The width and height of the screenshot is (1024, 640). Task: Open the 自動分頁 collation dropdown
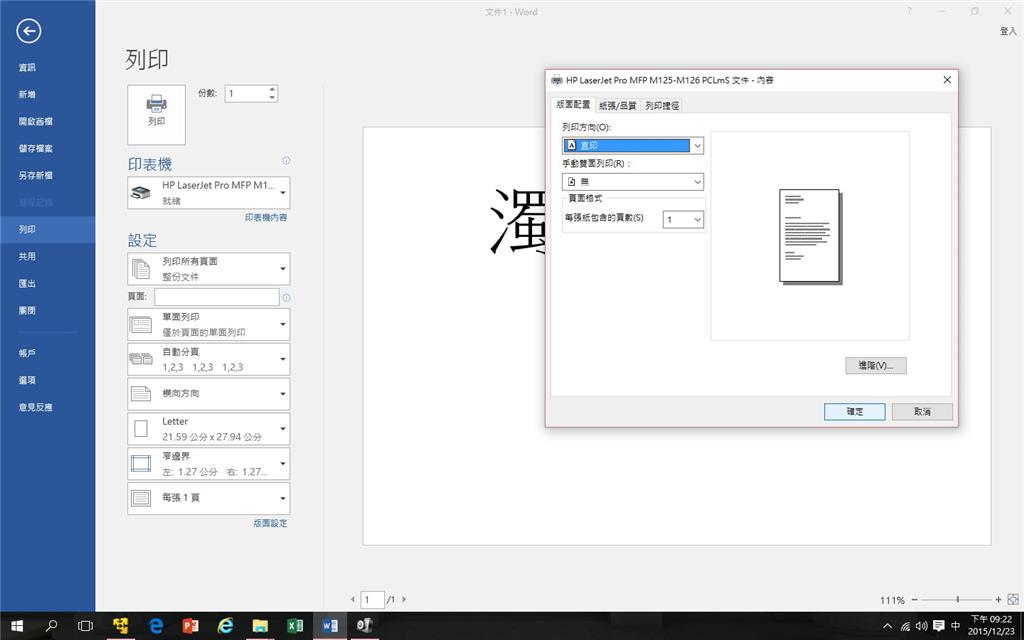(209, 359)
